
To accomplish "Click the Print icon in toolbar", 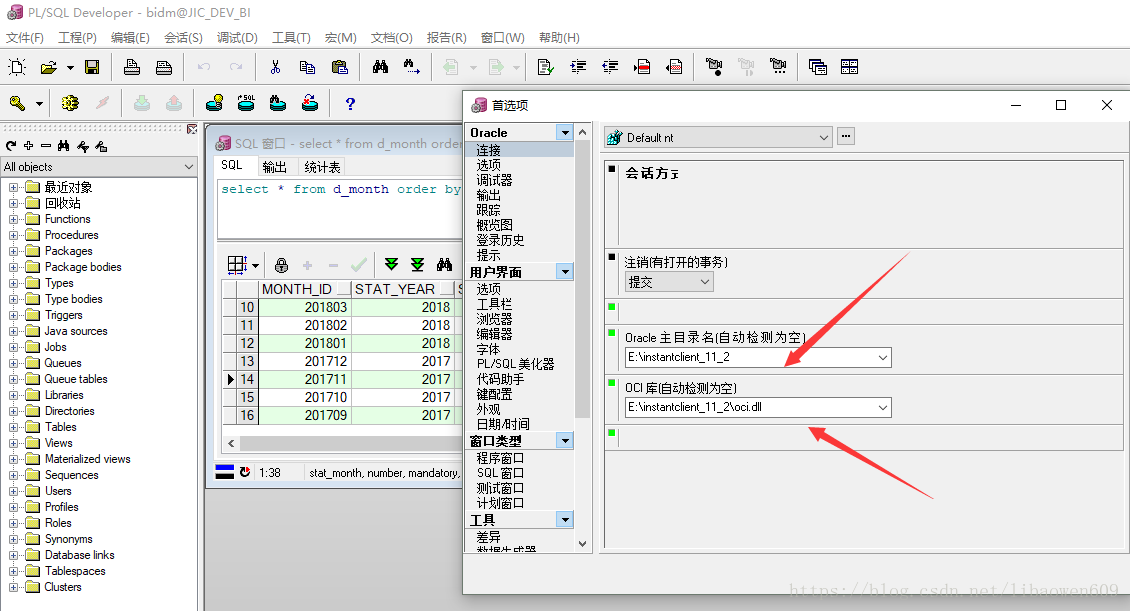I will 132,67.
